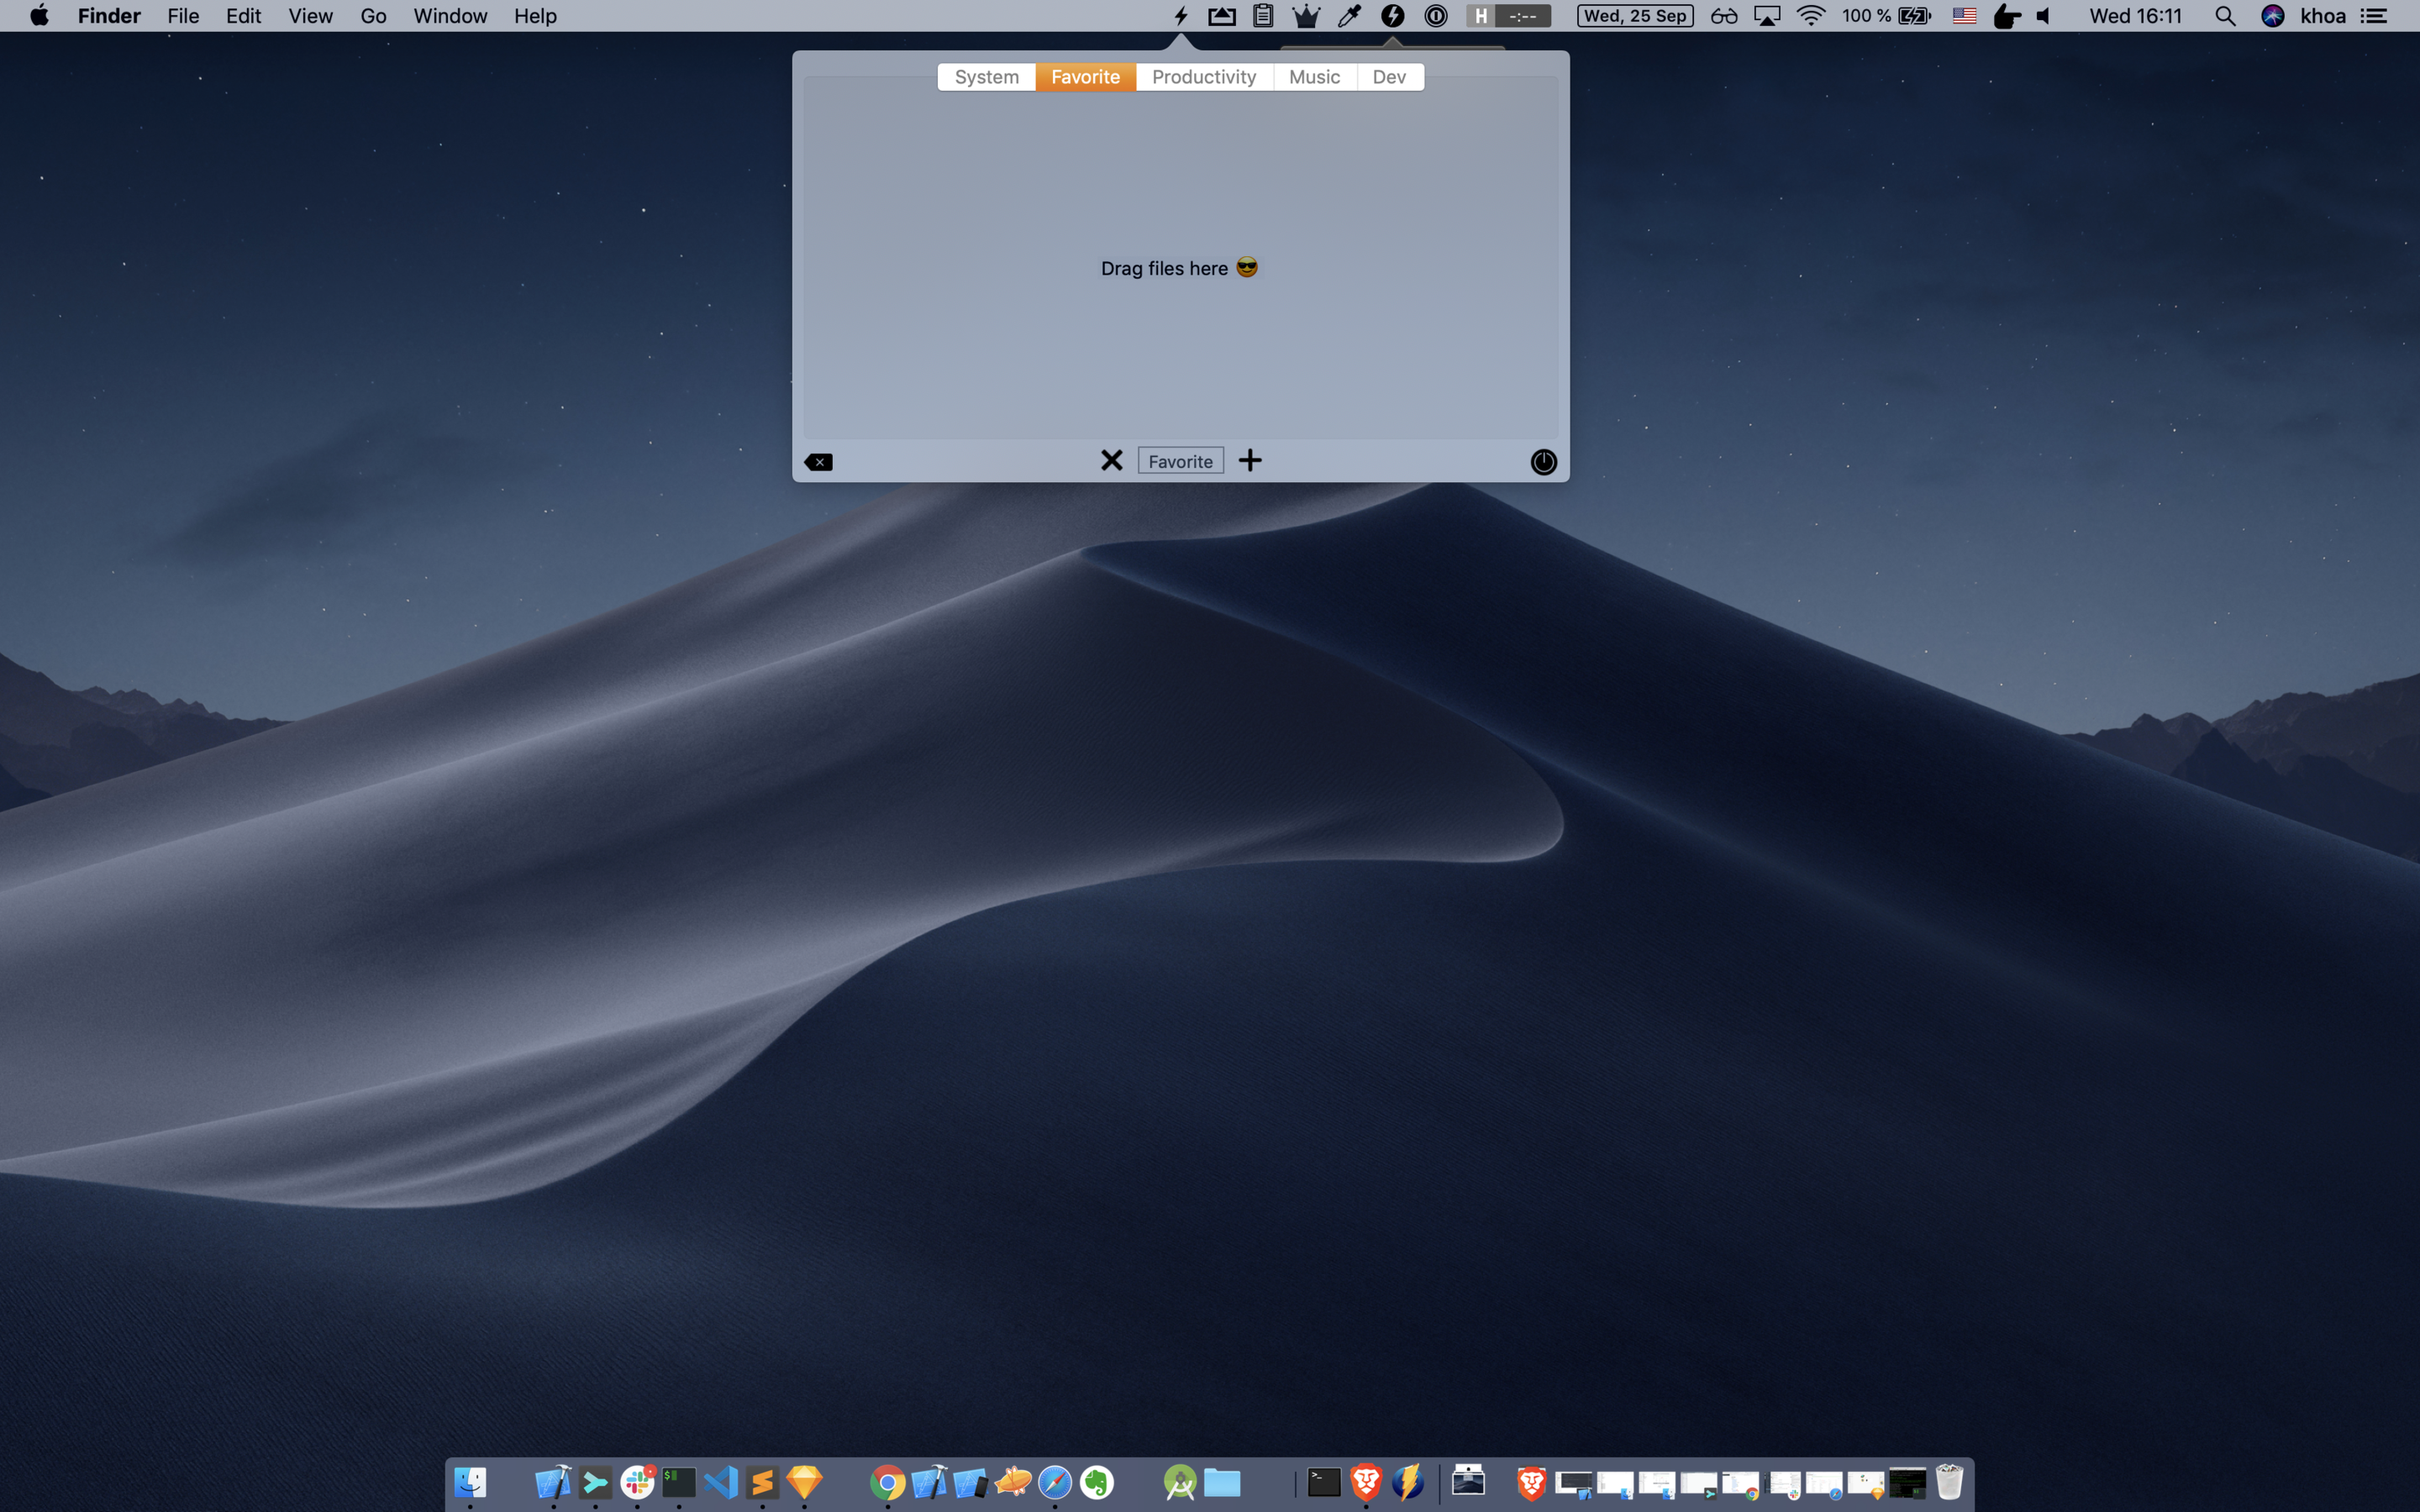
Task: Open the Dev tab
Action: [x=1389, y=77]
